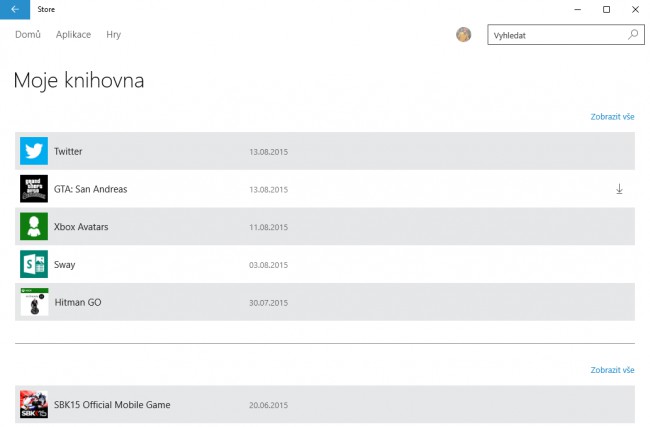Click the Sway app icon
Image resolution: width=650 pixels, height=427 pixels.
coord(34,264)
